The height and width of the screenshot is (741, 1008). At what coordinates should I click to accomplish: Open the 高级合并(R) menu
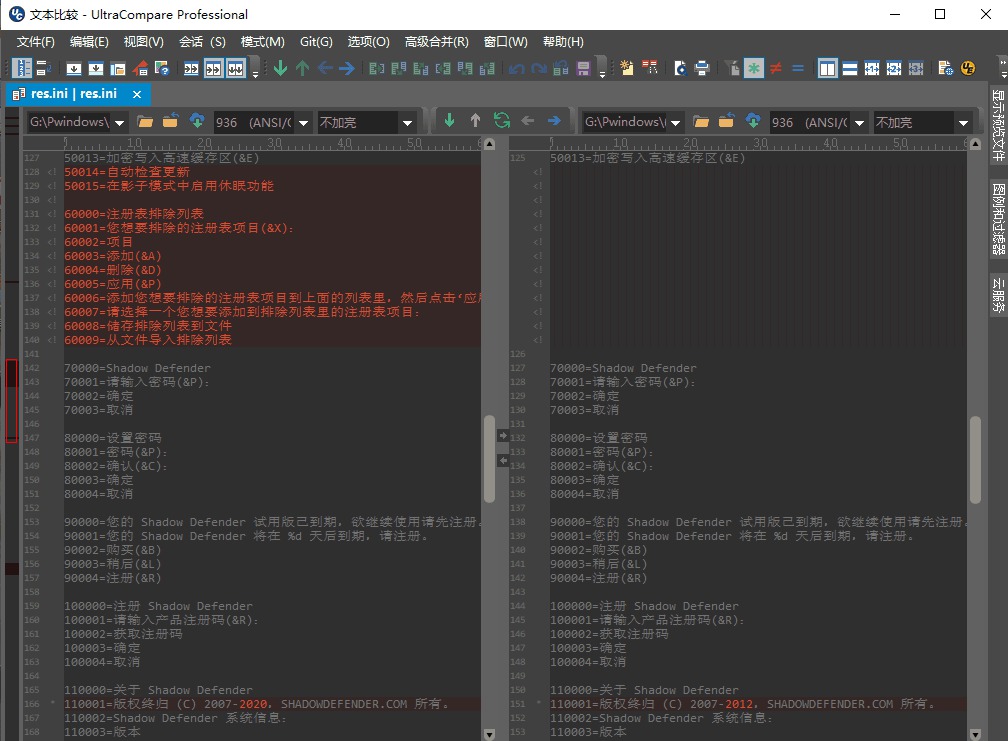pos(436,42)
